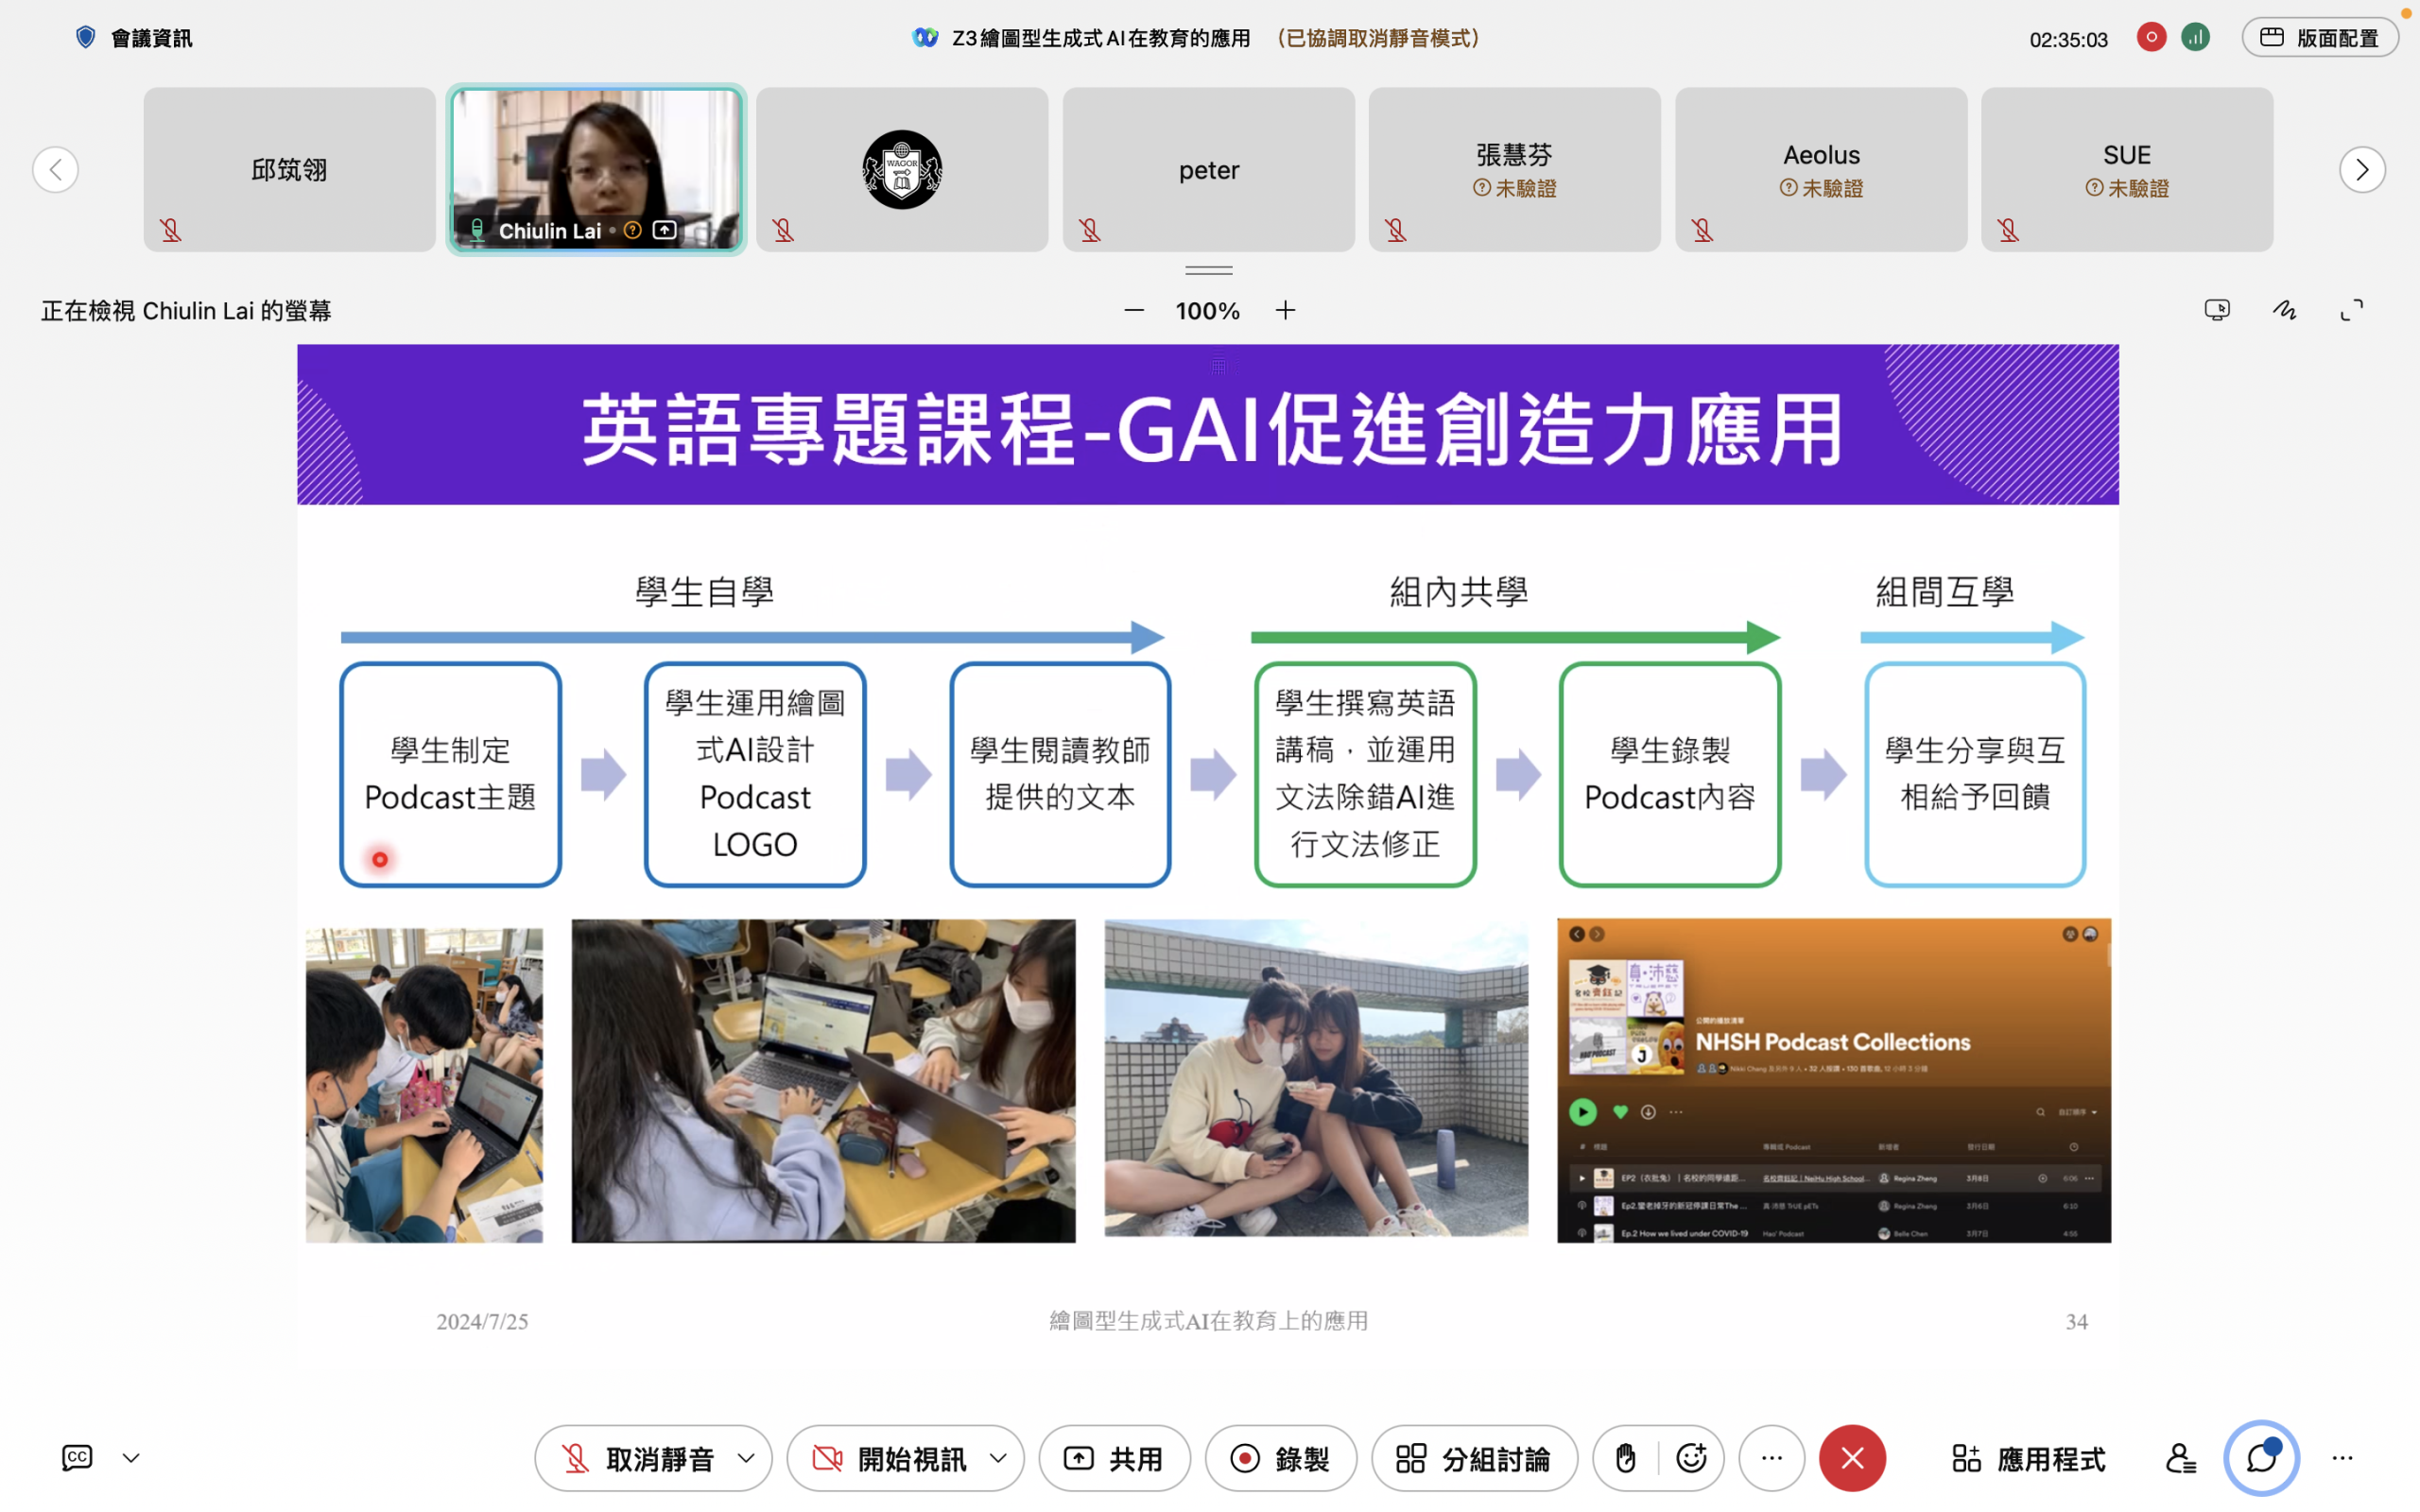Open the participants list icon

pyautogui.click(x=2180, y=1458)
